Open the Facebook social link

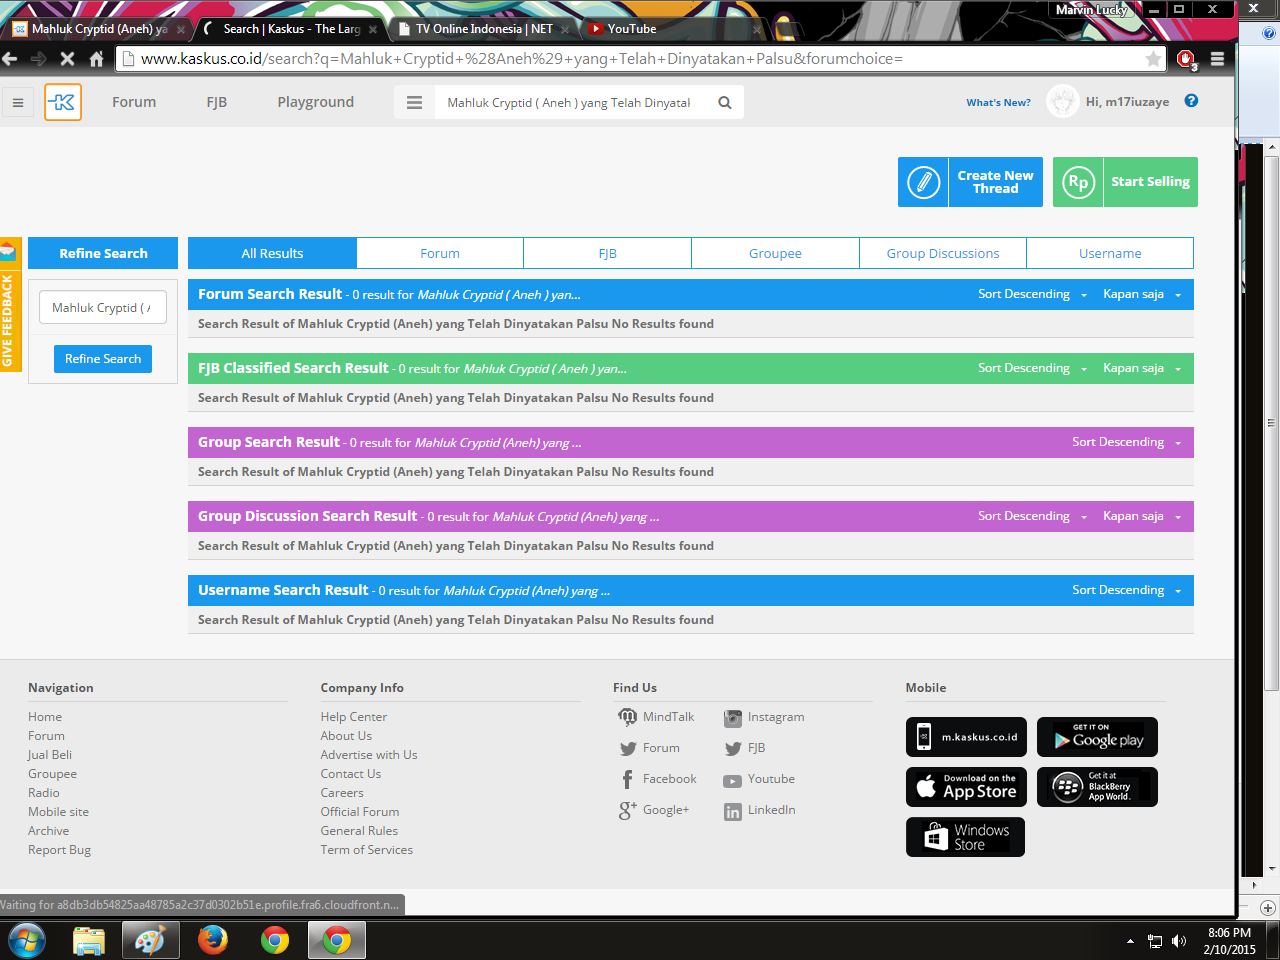(x=657, y=779)
